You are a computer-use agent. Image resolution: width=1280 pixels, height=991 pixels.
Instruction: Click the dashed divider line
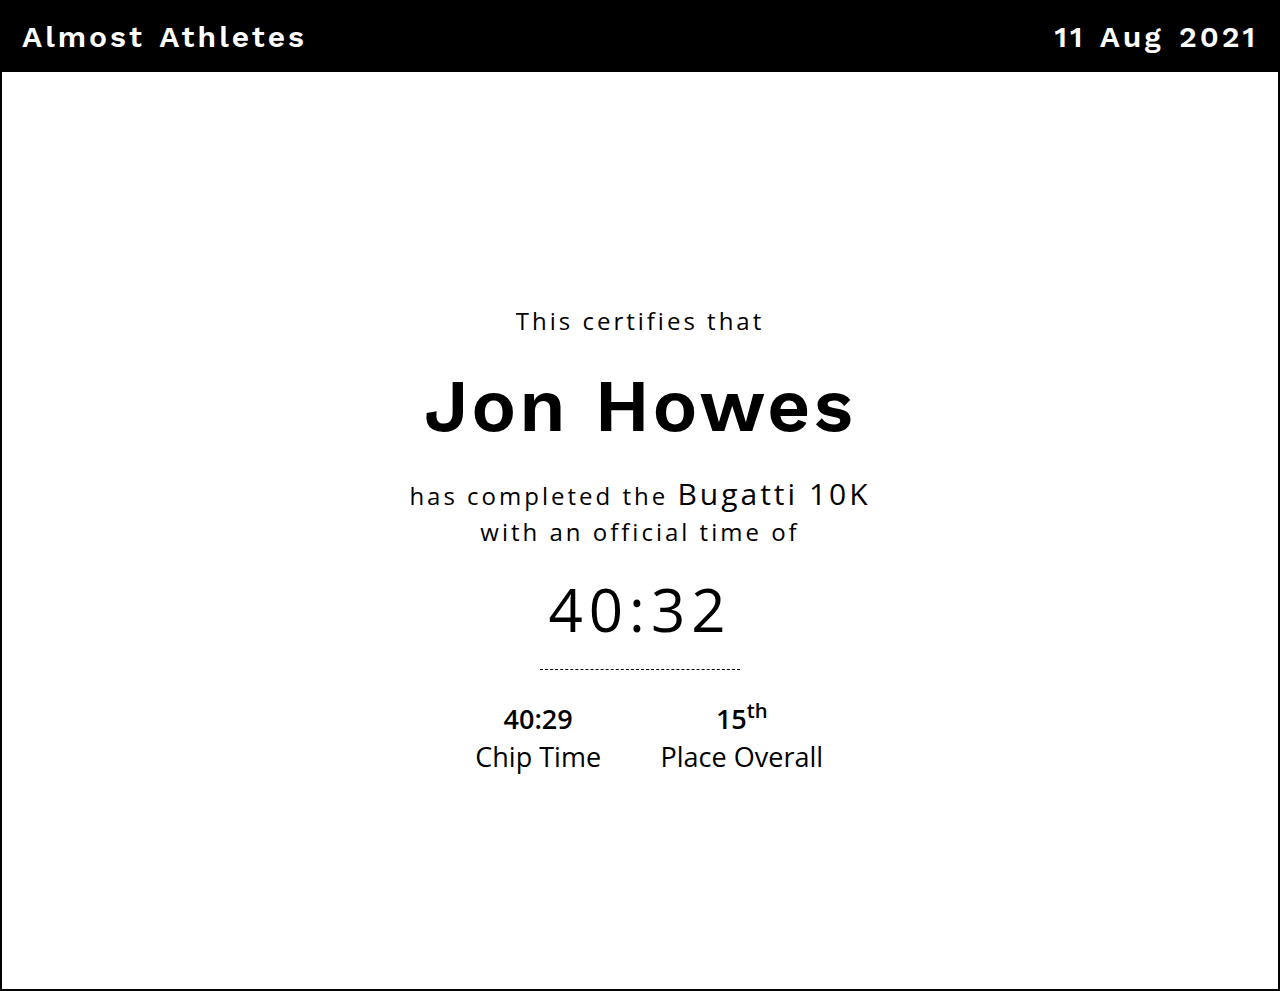(x=639, y=669)
